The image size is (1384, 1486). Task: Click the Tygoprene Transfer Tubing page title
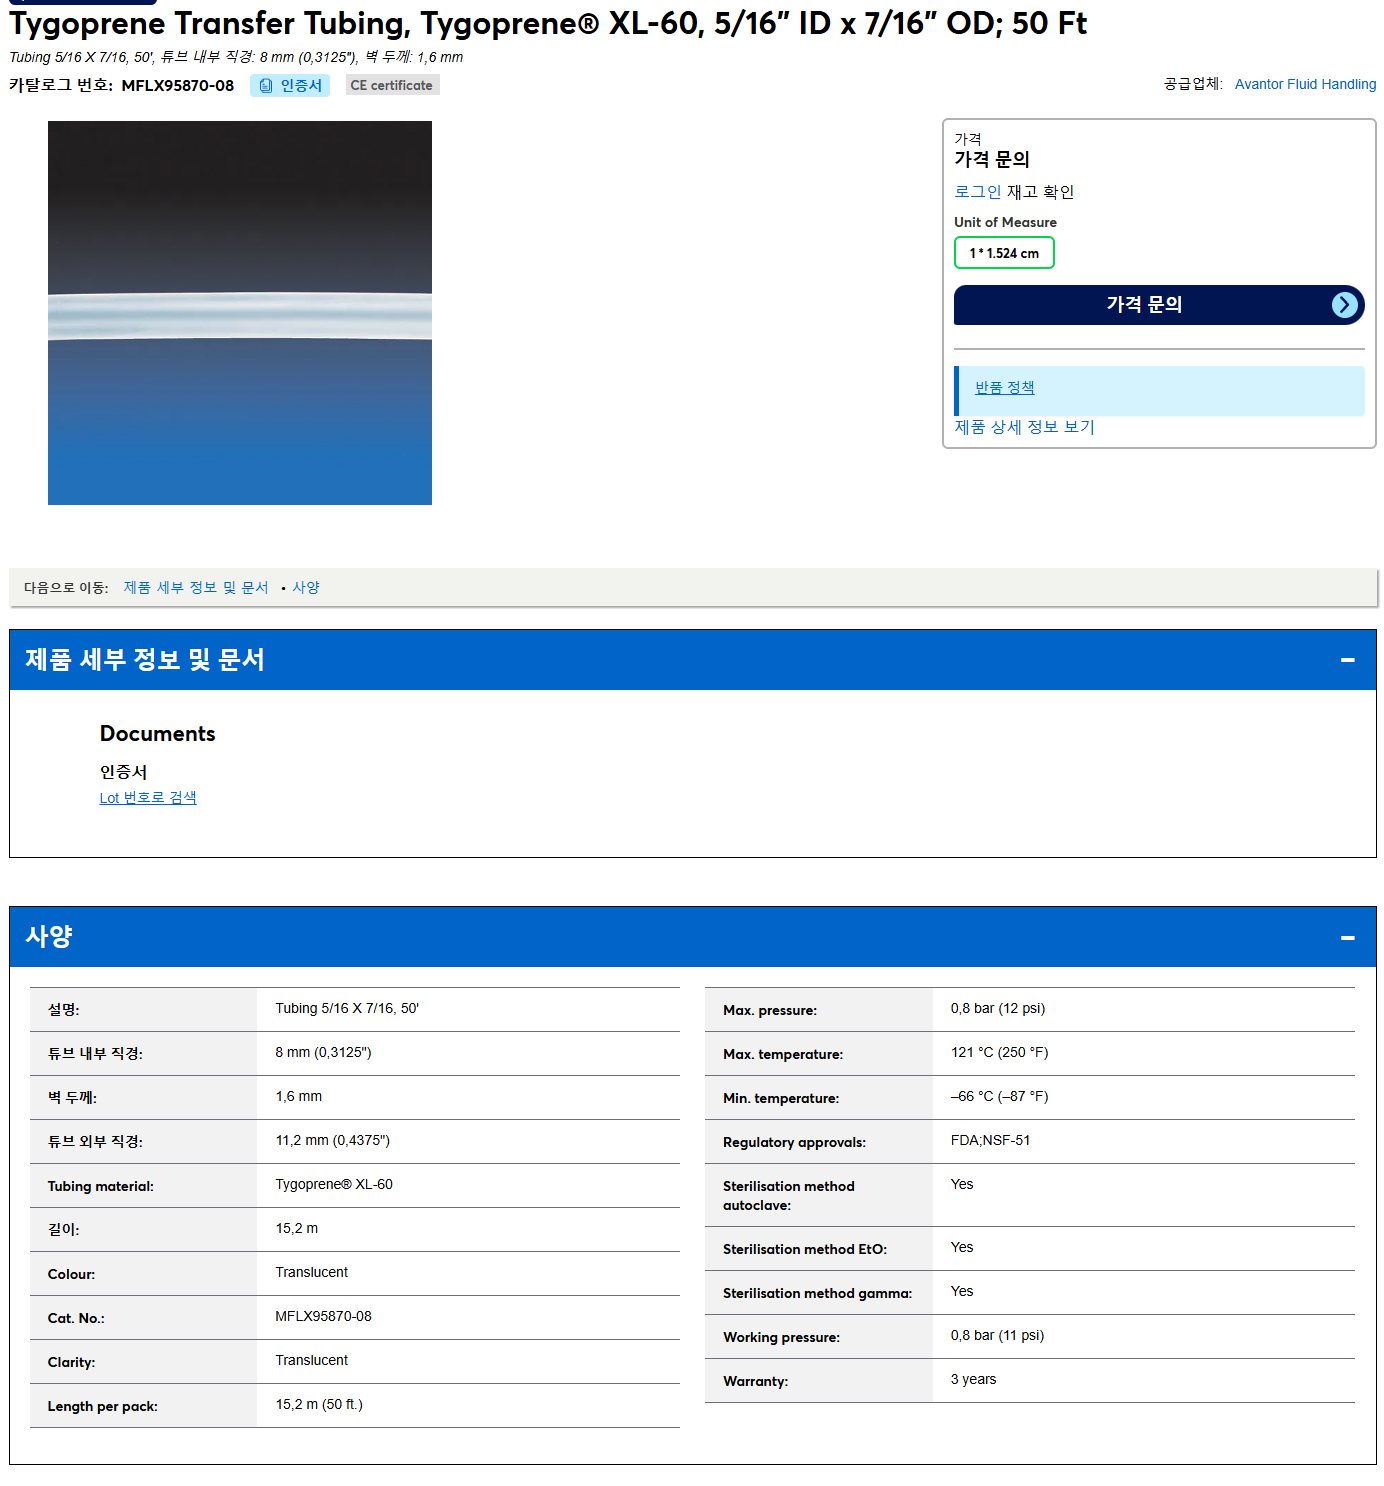(548, 23)
